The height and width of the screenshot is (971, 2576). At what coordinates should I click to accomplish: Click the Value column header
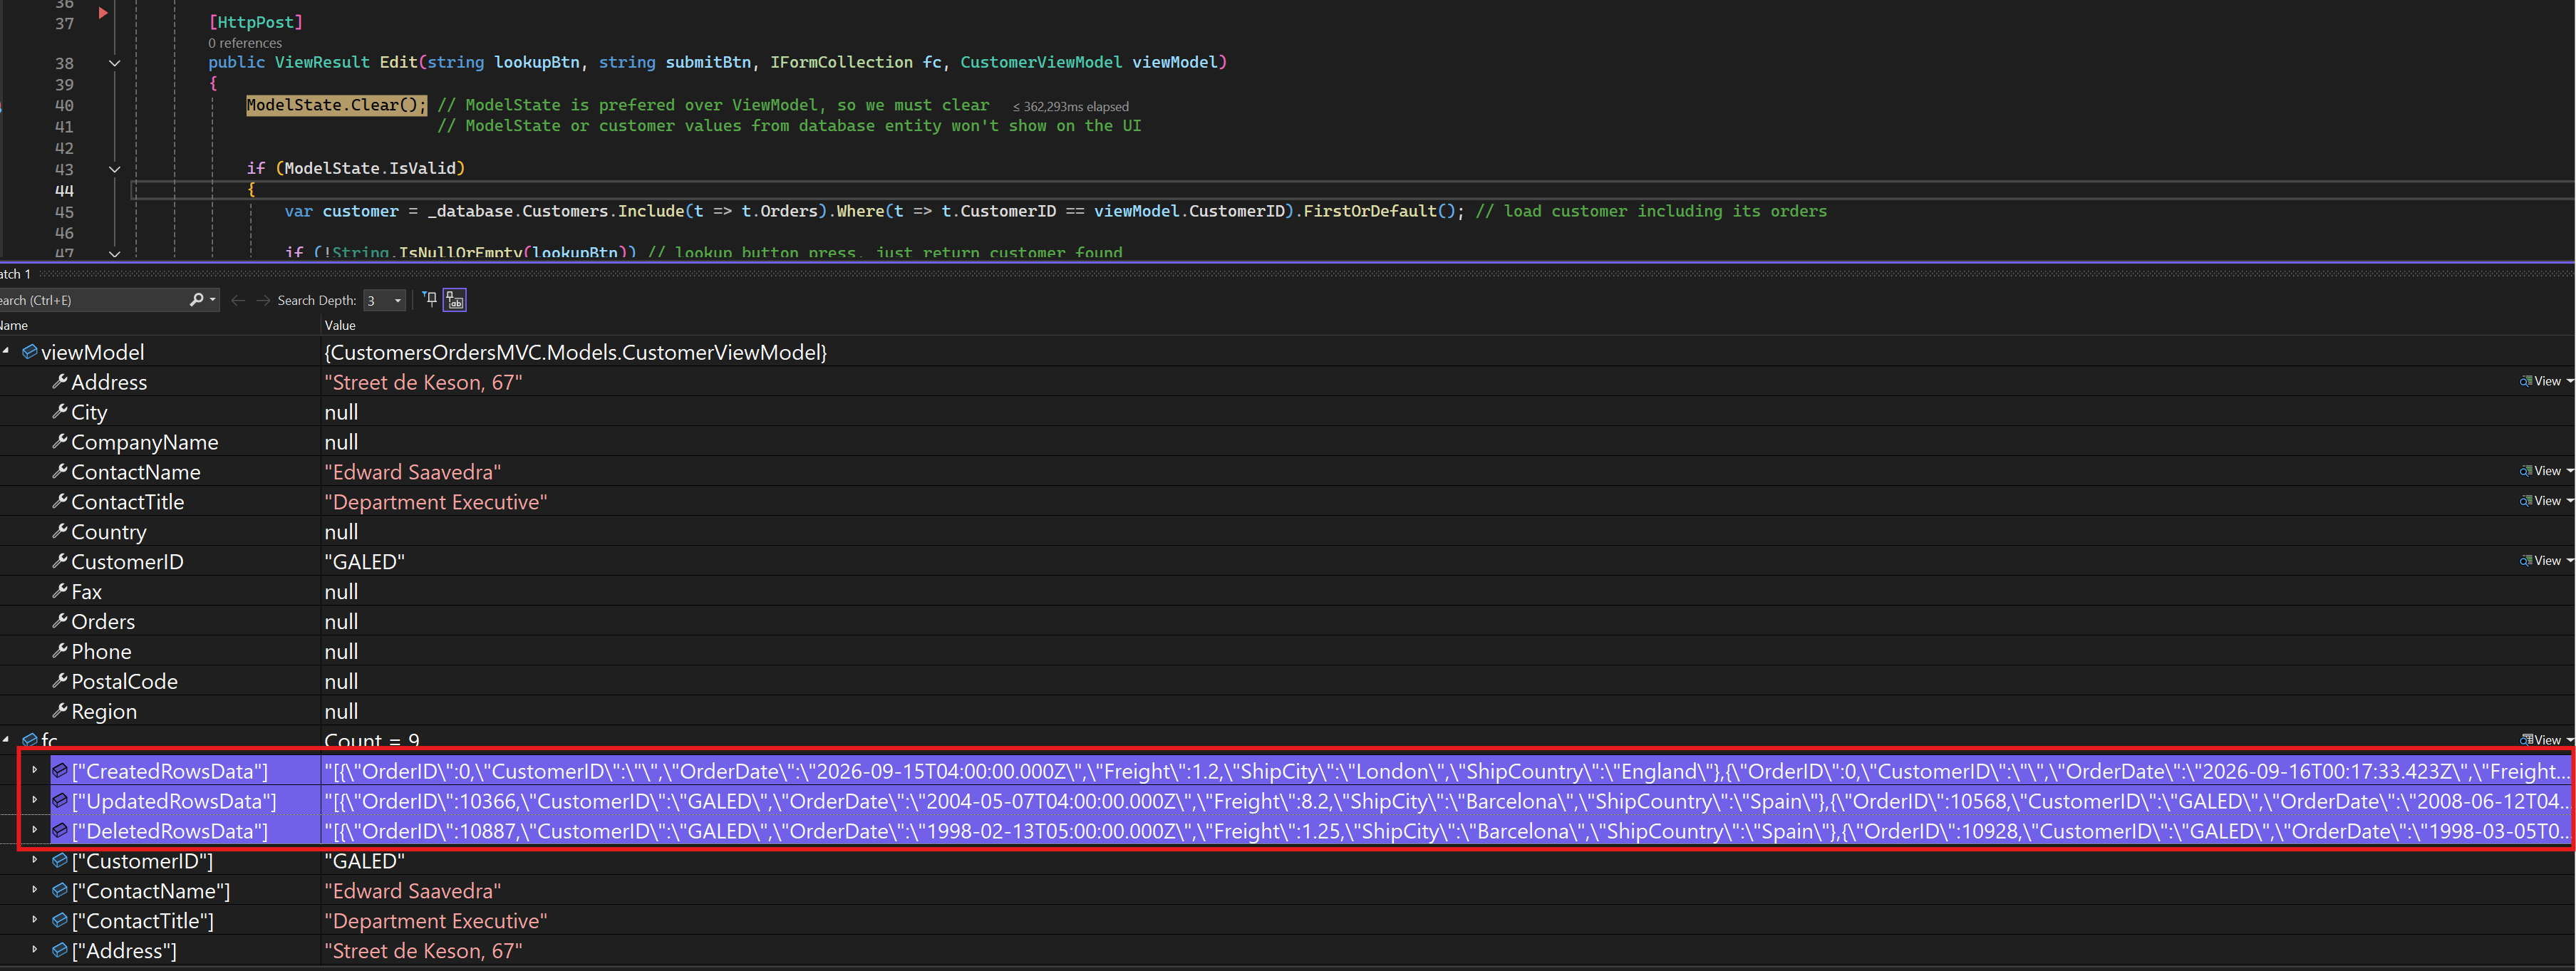(340, 325)
